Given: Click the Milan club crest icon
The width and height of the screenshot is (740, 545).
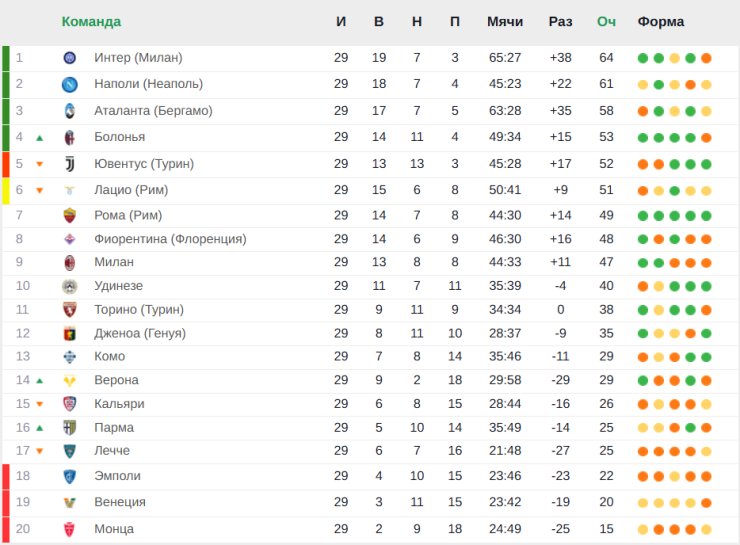Looking at the screenshot, I should pos(69,262).
